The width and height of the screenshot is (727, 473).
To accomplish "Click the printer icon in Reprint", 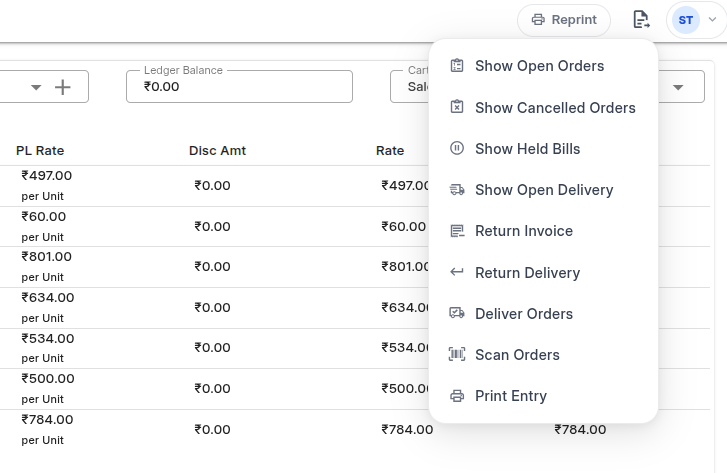I will [x=538, y=20].
